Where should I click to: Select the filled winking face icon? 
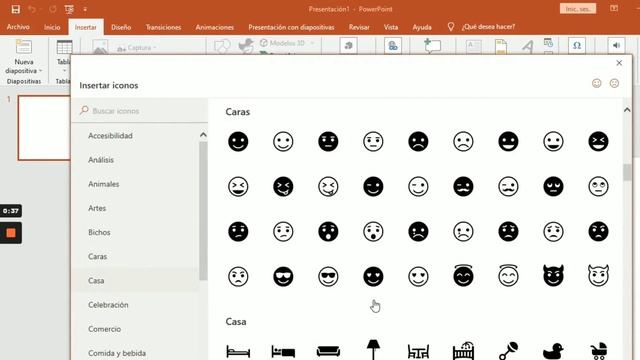coord(373,187)
